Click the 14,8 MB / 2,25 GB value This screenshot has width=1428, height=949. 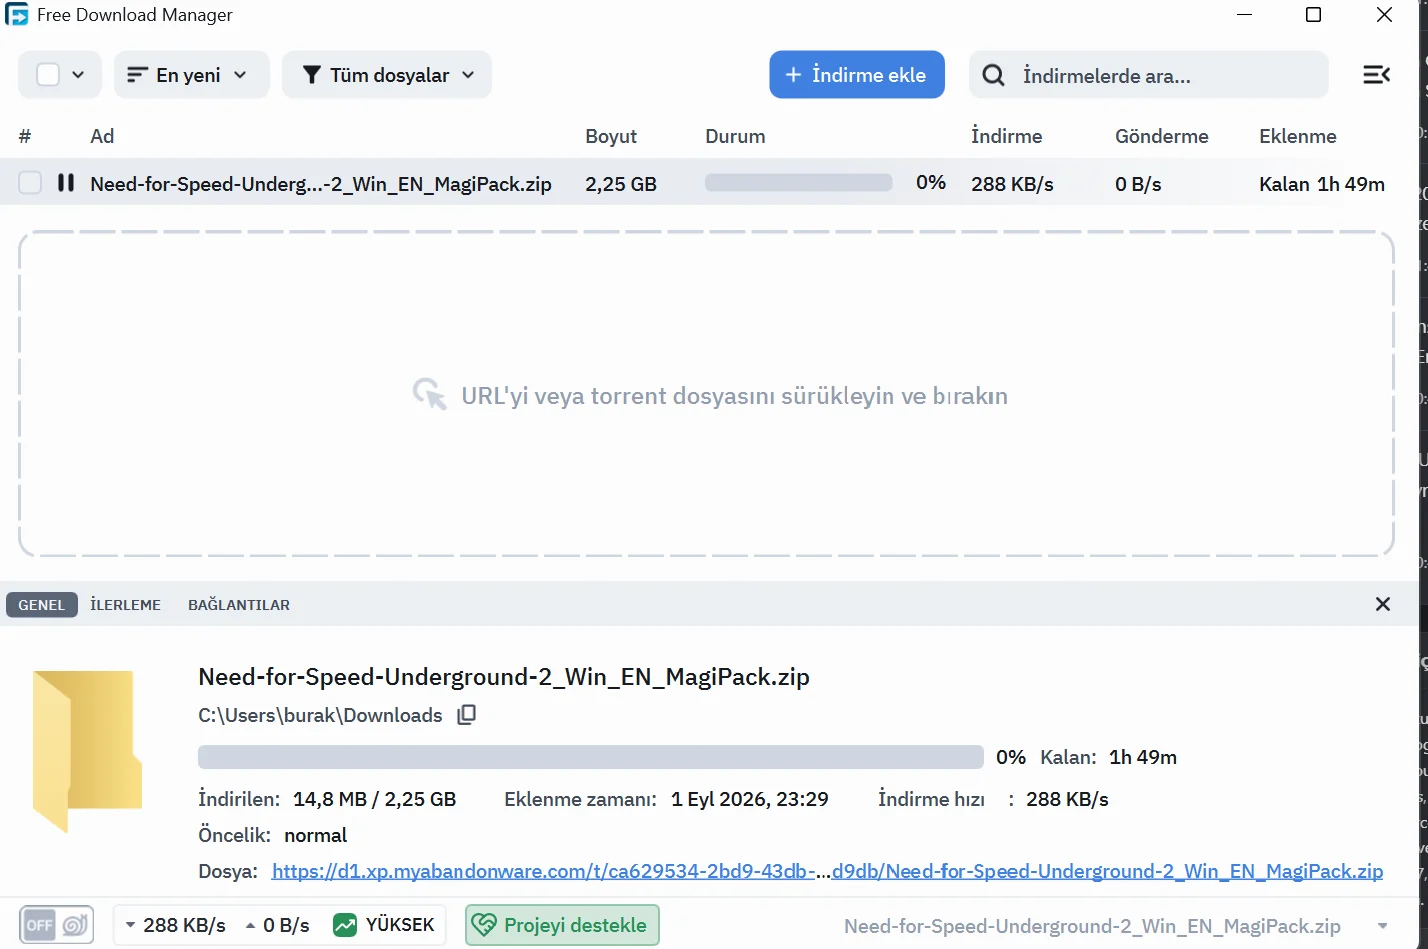[x=375, y=799]
